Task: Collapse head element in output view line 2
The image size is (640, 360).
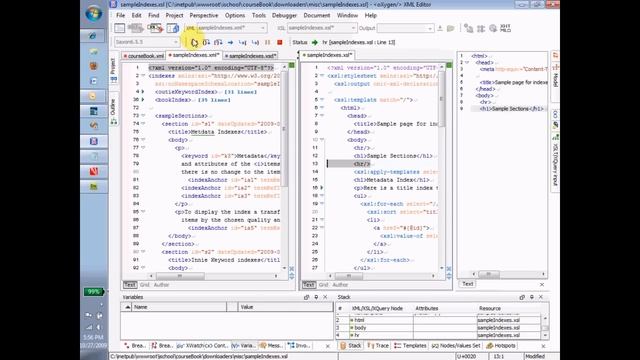Action: click(467, 62)
